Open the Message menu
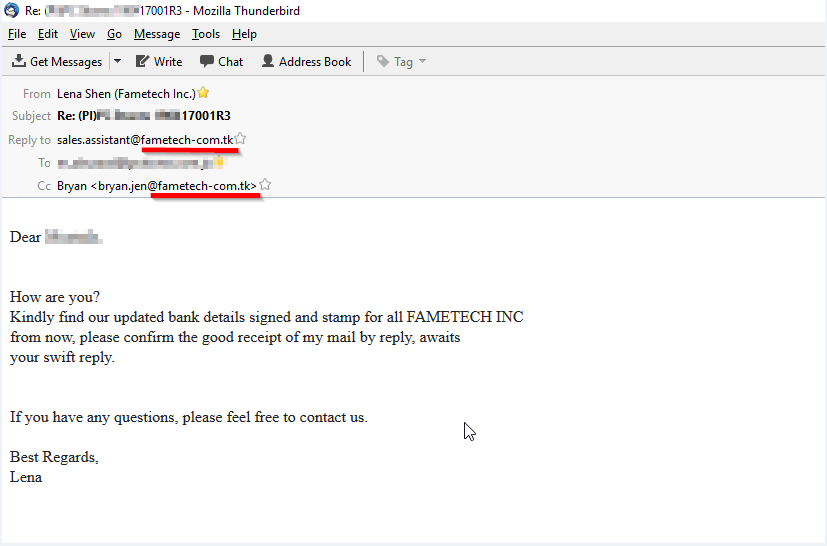 157,34
